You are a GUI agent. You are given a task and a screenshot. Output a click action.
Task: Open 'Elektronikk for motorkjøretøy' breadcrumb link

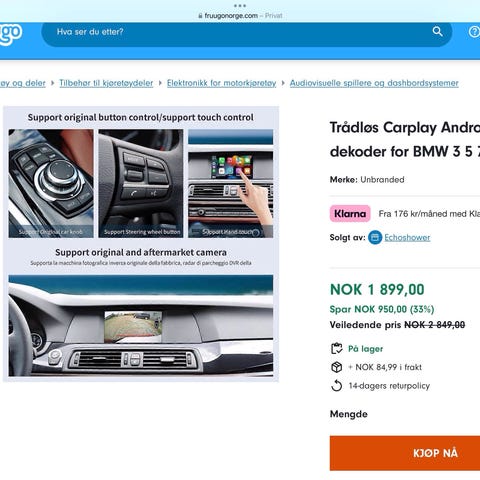click(x=221, y=83)
